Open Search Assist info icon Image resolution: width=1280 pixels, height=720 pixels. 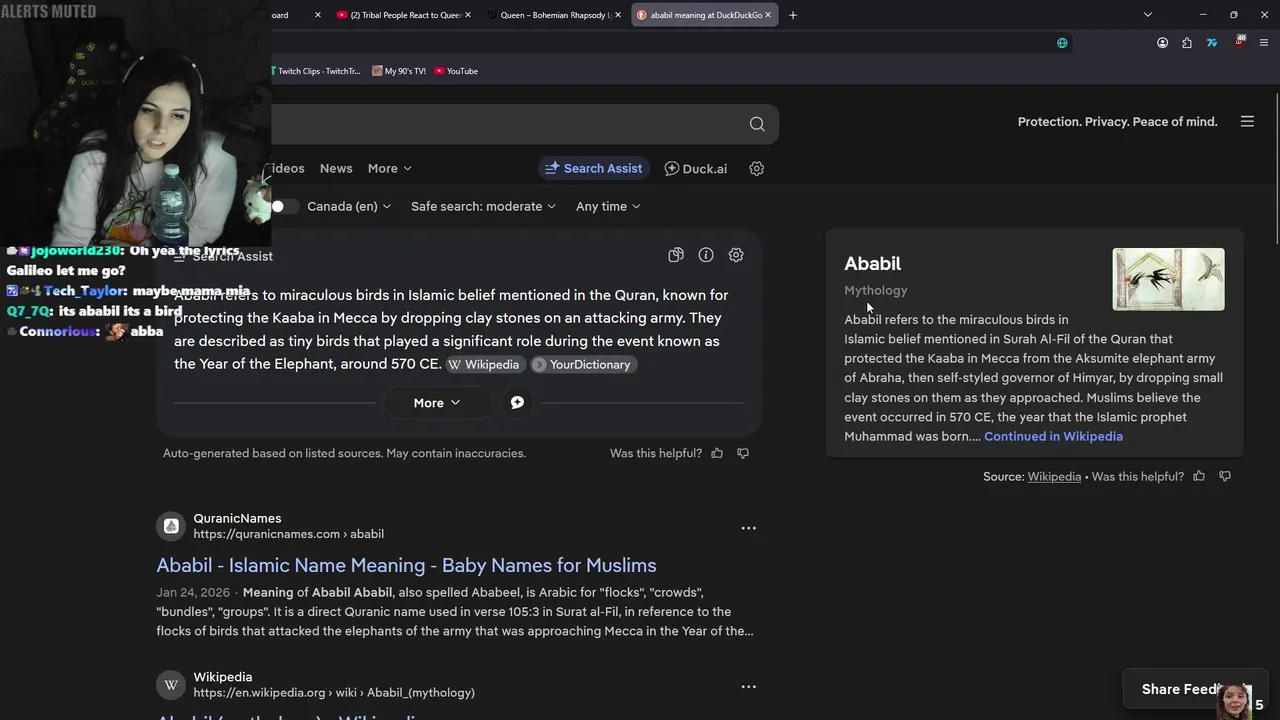(706, 255)
